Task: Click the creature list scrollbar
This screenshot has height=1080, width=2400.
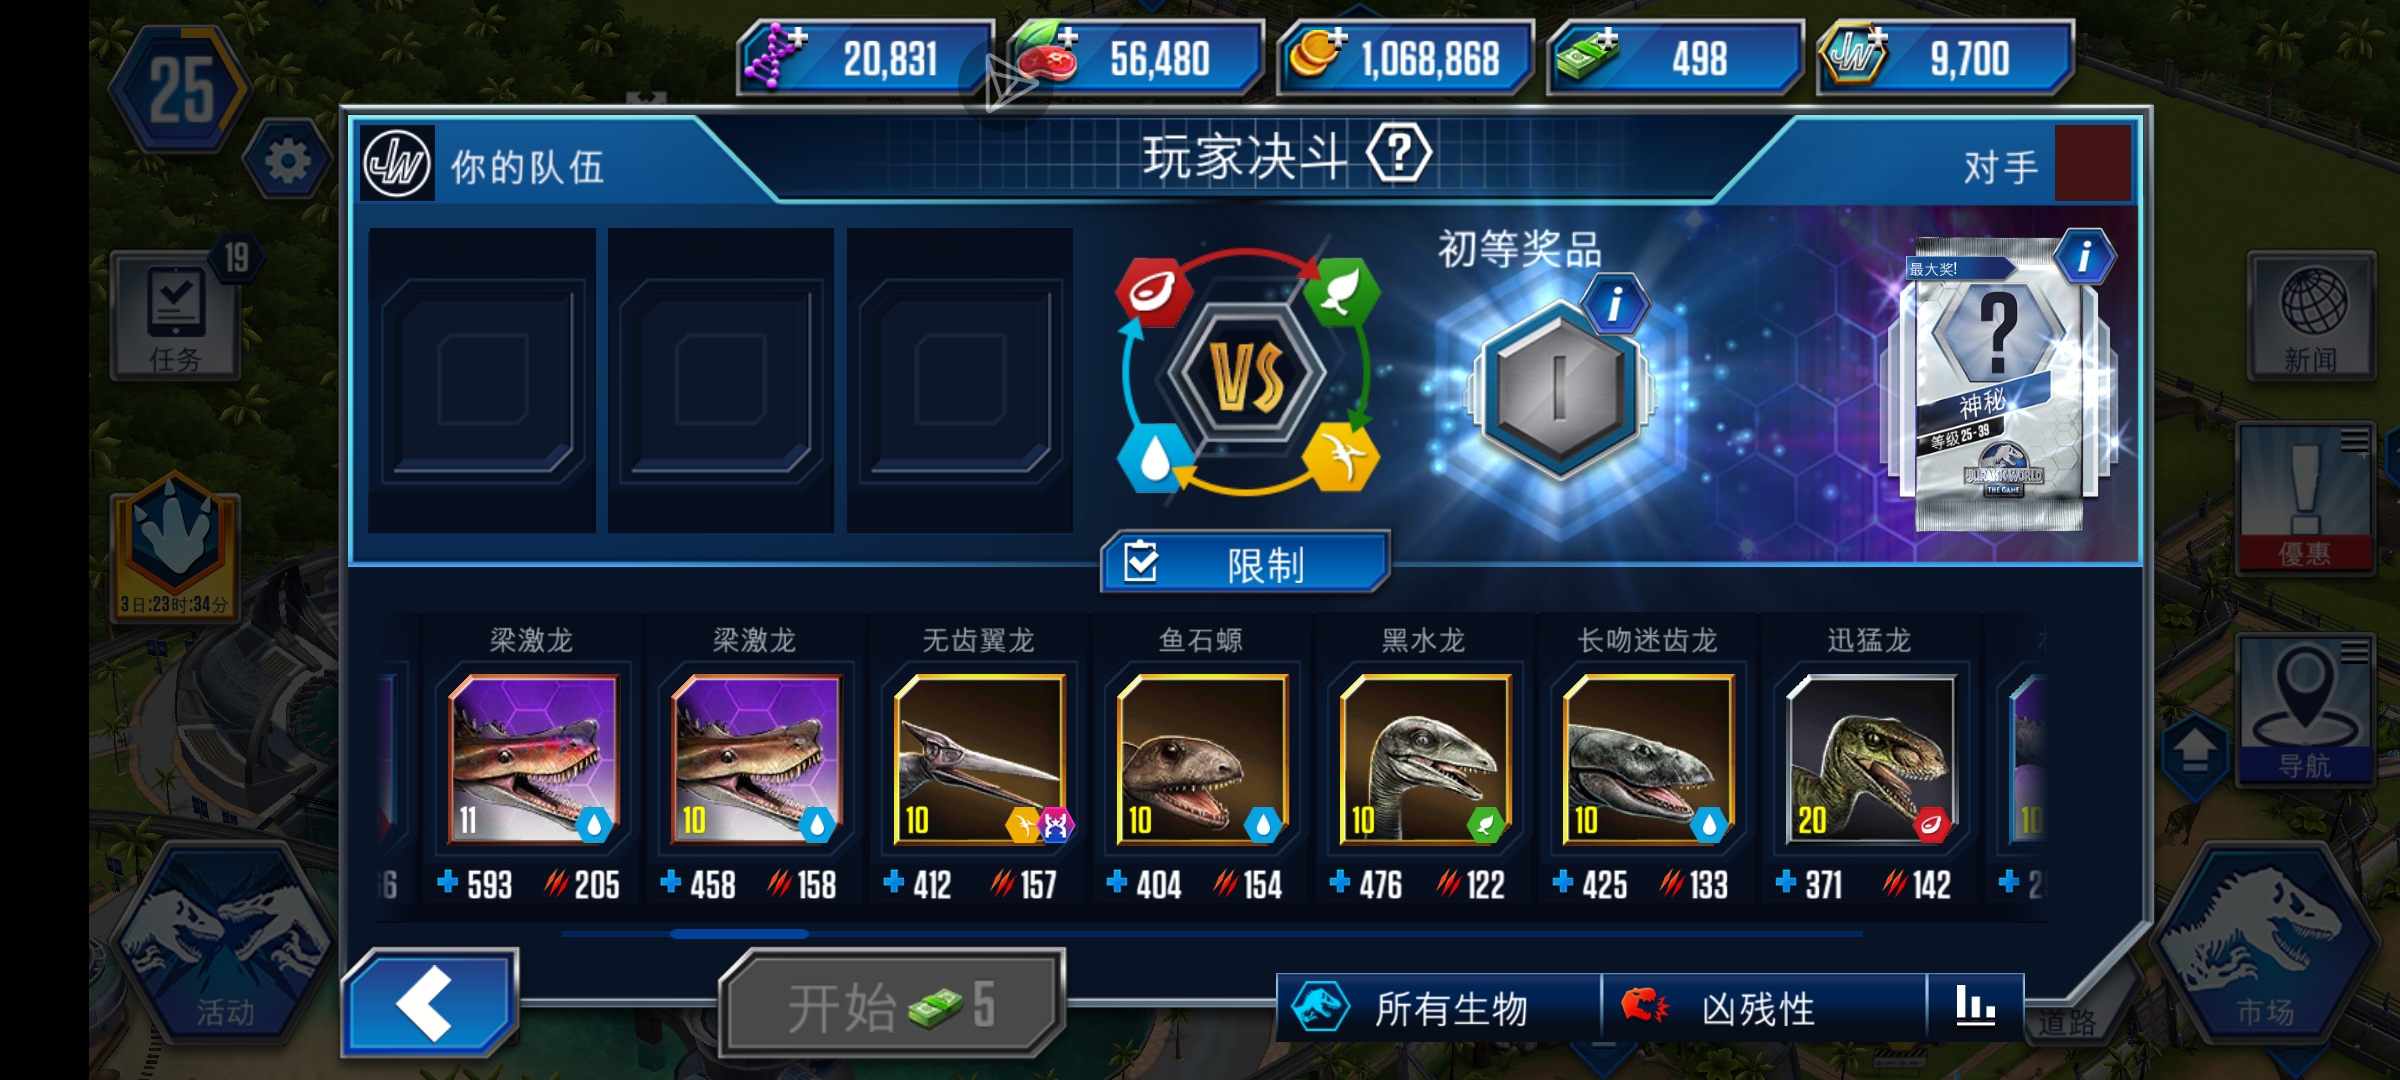Action: (x=1212, y=934)
